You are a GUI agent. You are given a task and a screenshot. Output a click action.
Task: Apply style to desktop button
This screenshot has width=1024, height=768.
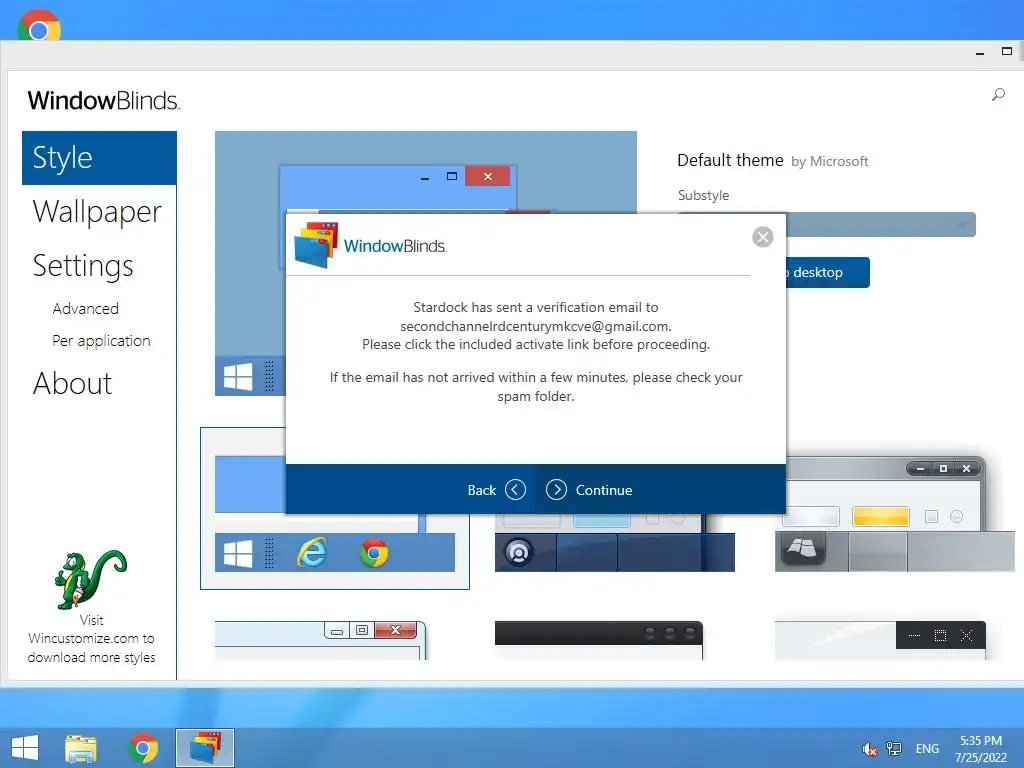click(x=827, y=272)
